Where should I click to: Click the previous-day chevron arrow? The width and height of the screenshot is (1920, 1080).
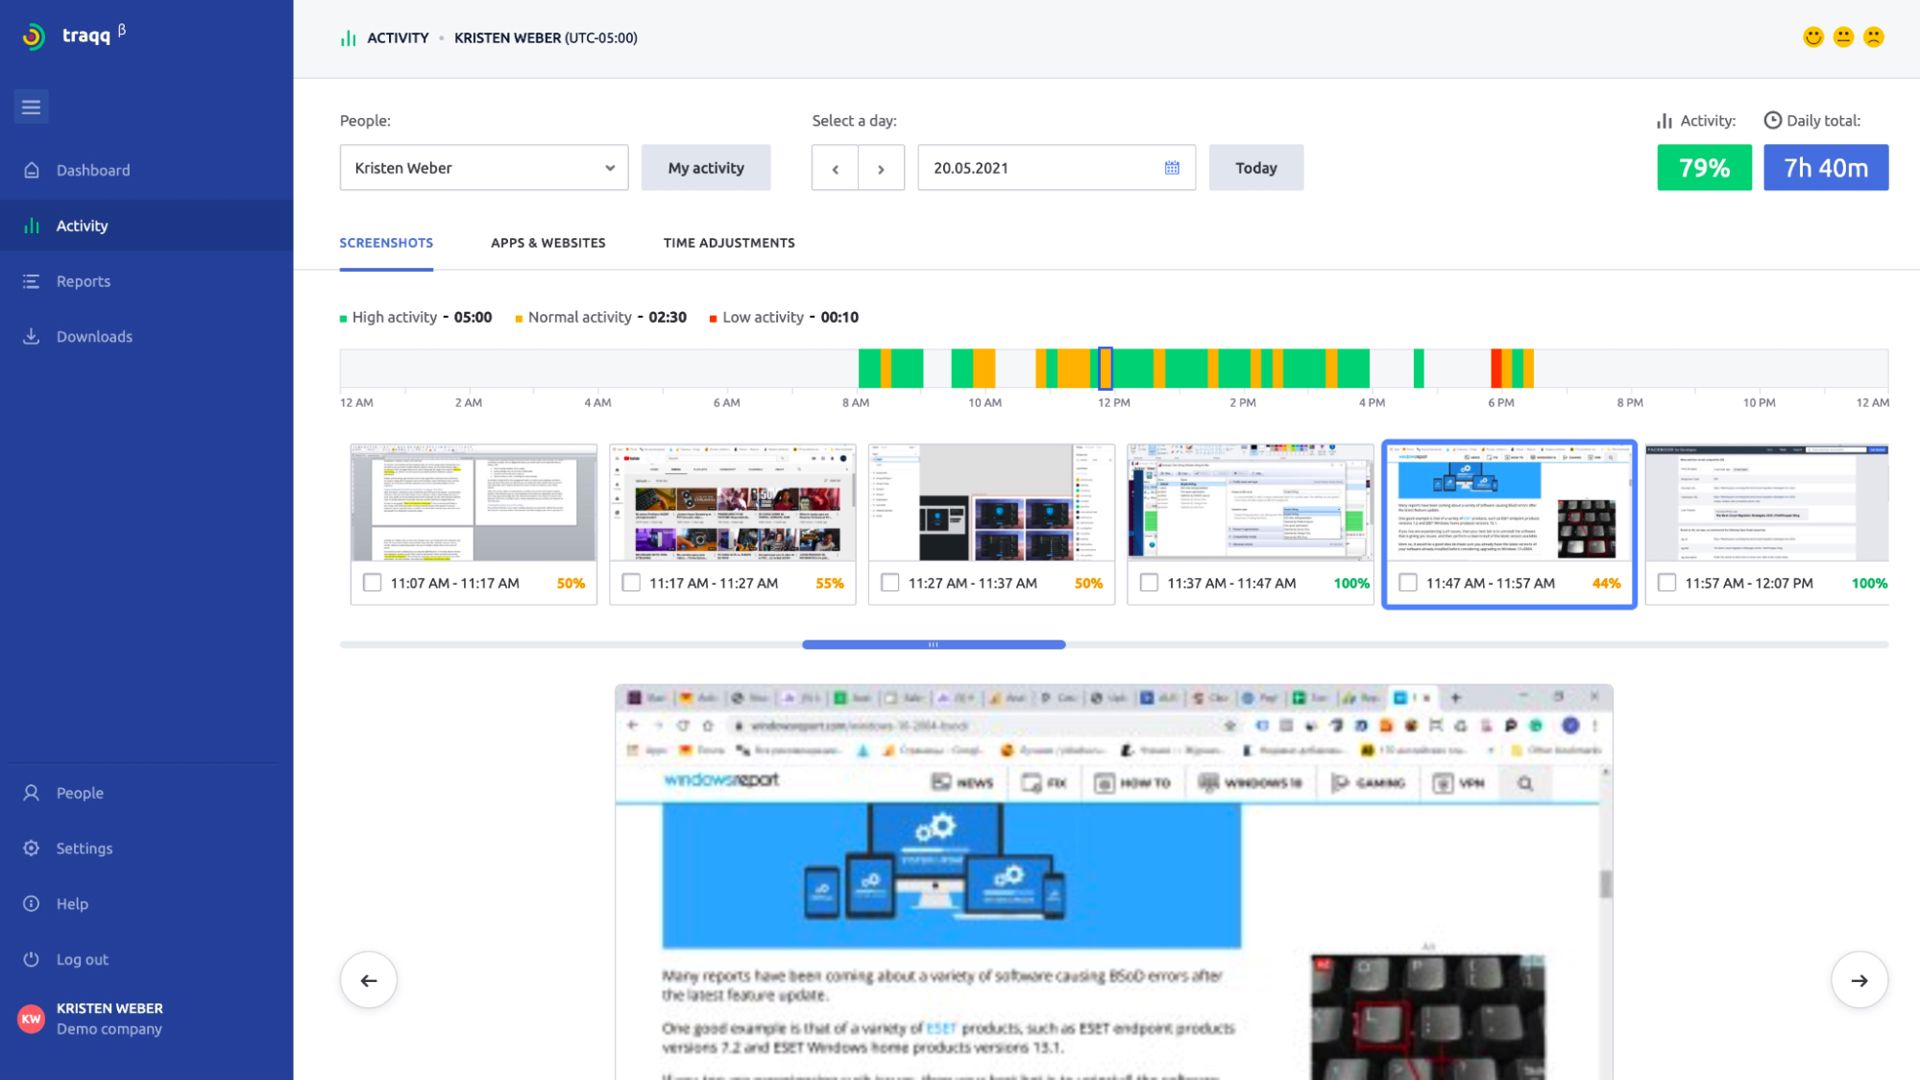(835, 167)
